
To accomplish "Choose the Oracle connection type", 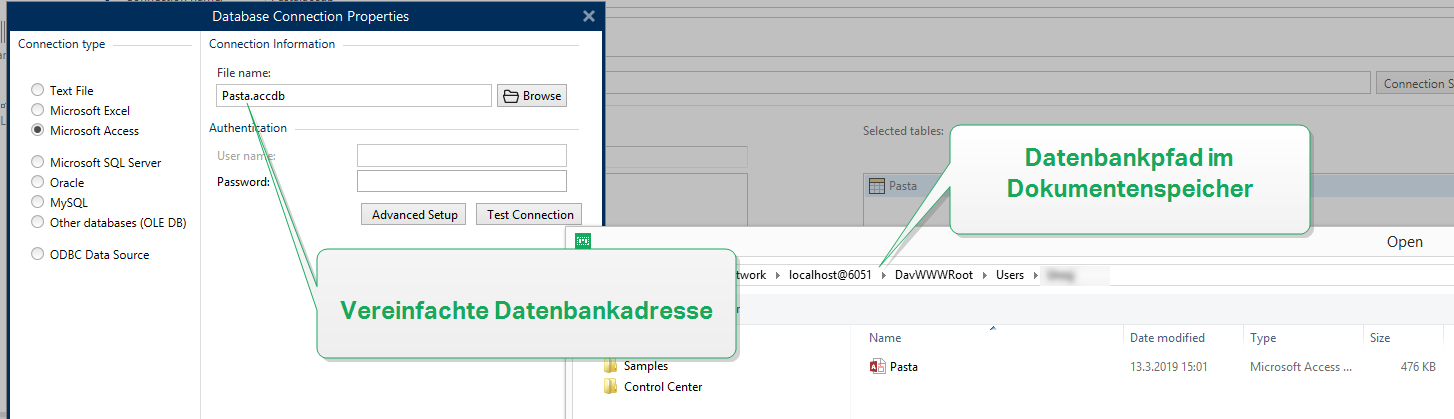I will [38, 182].
